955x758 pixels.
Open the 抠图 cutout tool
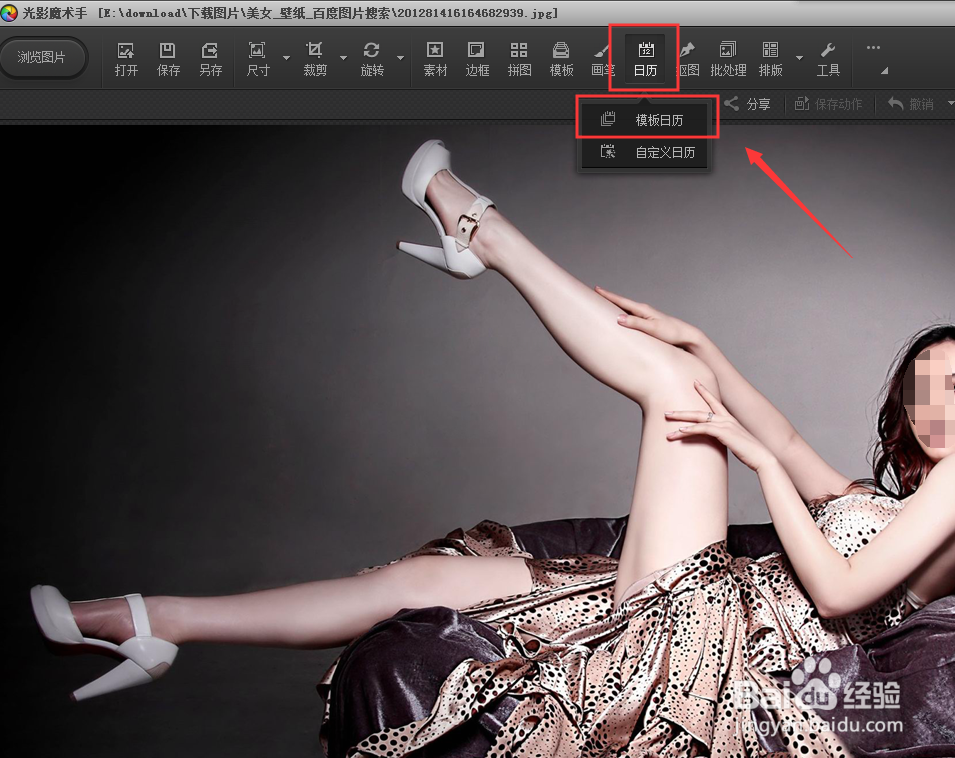click(689, 59)
